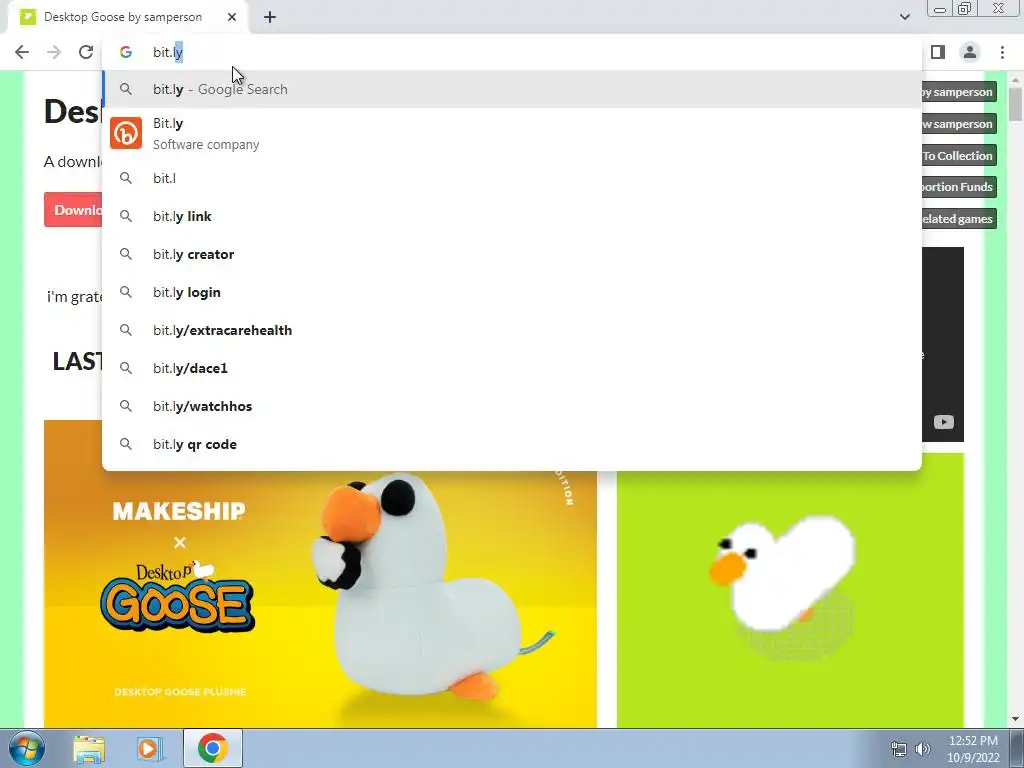Click magnifier icon beside 'bit.ly qr code'
The height and width of the screenshot is (768, 1024).
click(x=125, y=444)
